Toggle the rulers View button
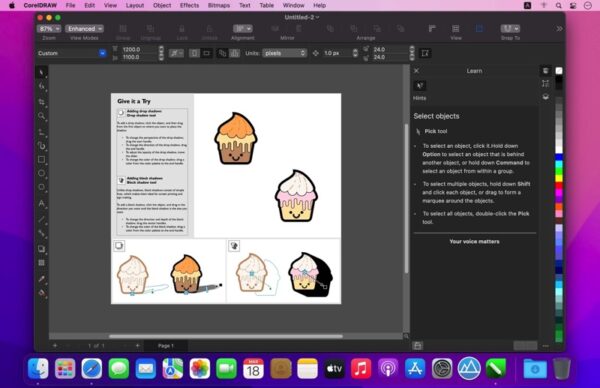Image resolution: width=600 pixels, height=388 pixels. click(x=432, y=29)
